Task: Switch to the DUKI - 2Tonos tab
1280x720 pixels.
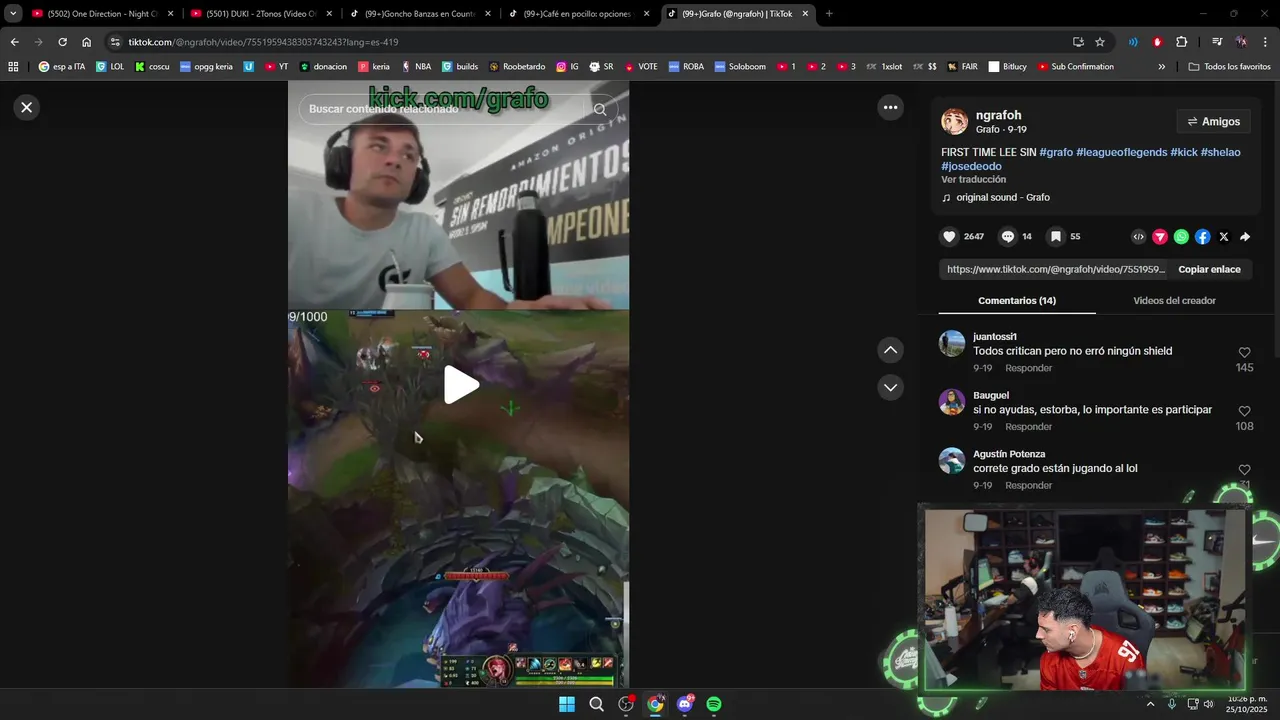Action: click(260, 14)
